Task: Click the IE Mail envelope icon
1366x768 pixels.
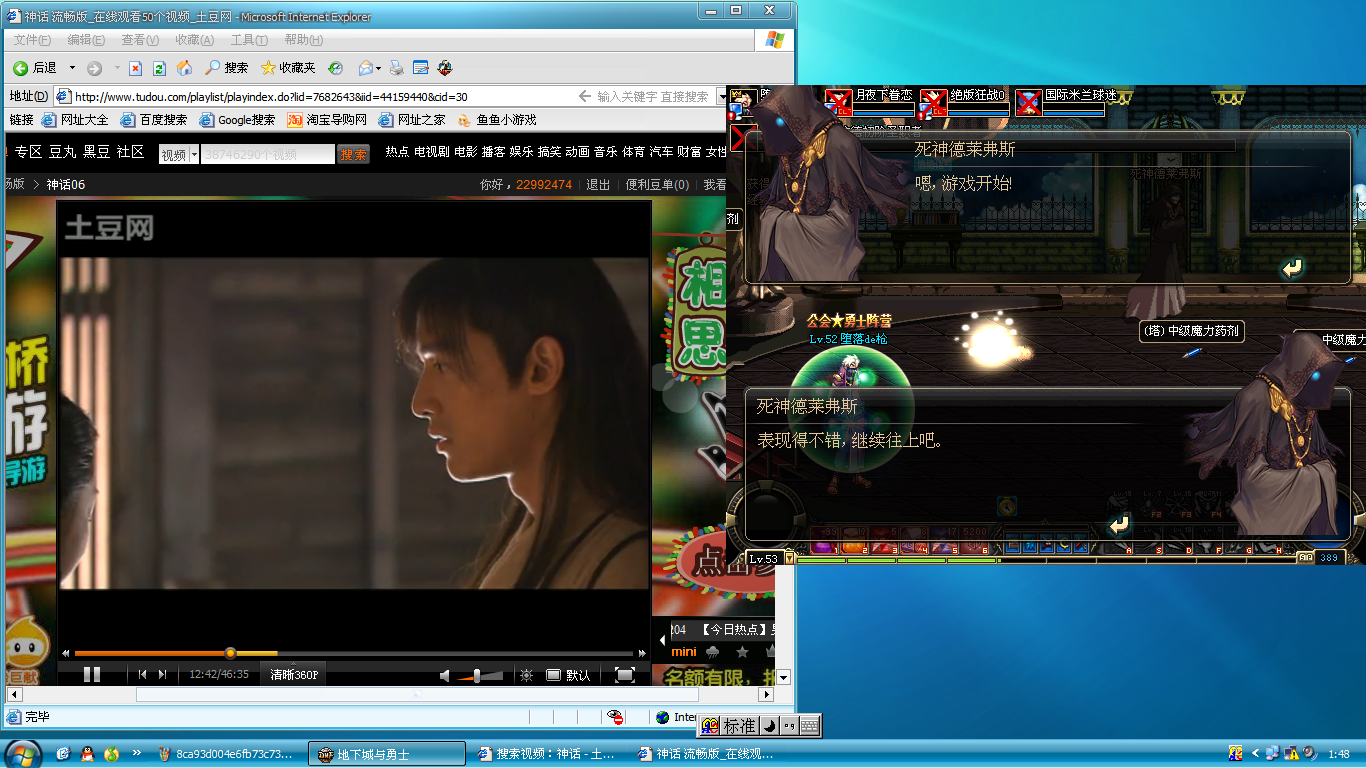Action: click(x=365, y=68)
